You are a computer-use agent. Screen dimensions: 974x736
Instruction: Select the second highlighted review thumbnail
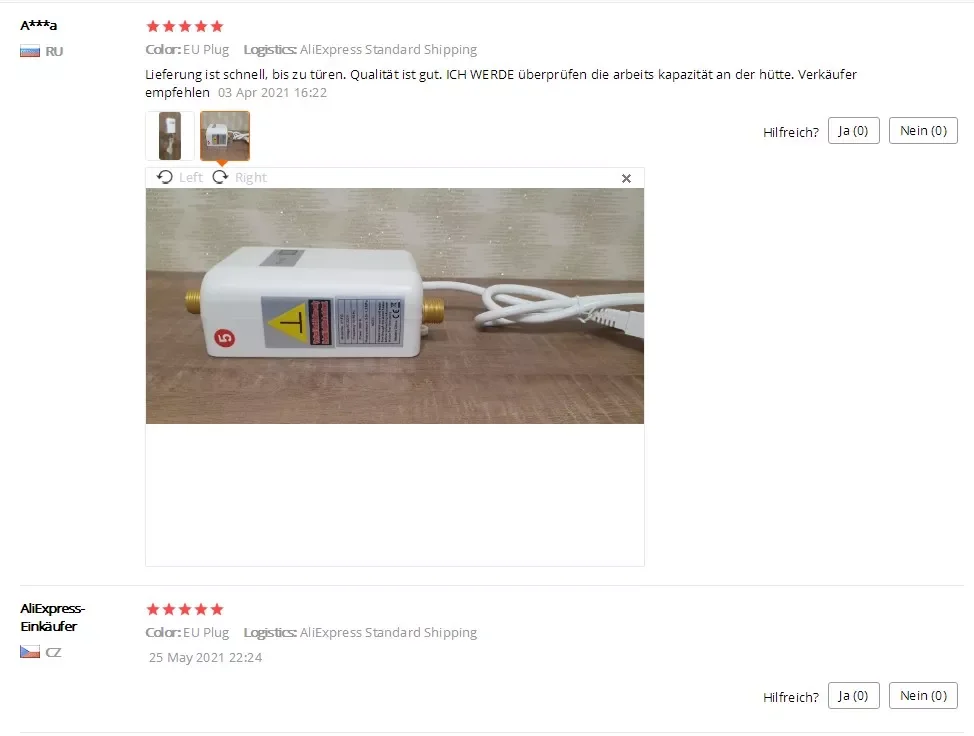pos(225,136)
